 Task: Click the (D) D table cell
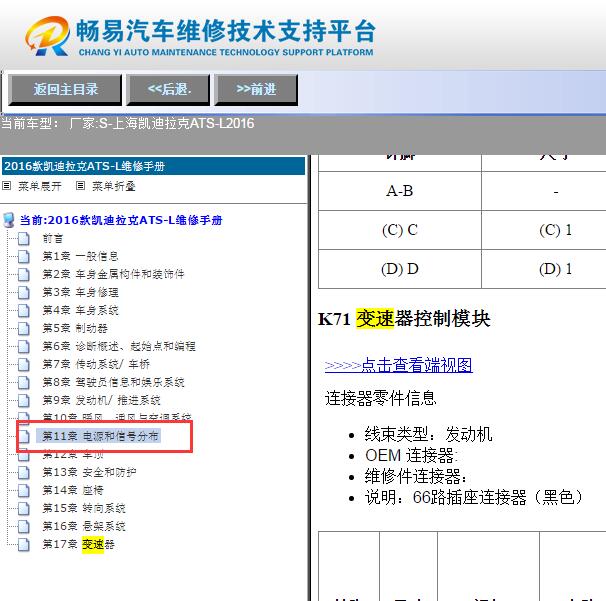click(400, 269)
